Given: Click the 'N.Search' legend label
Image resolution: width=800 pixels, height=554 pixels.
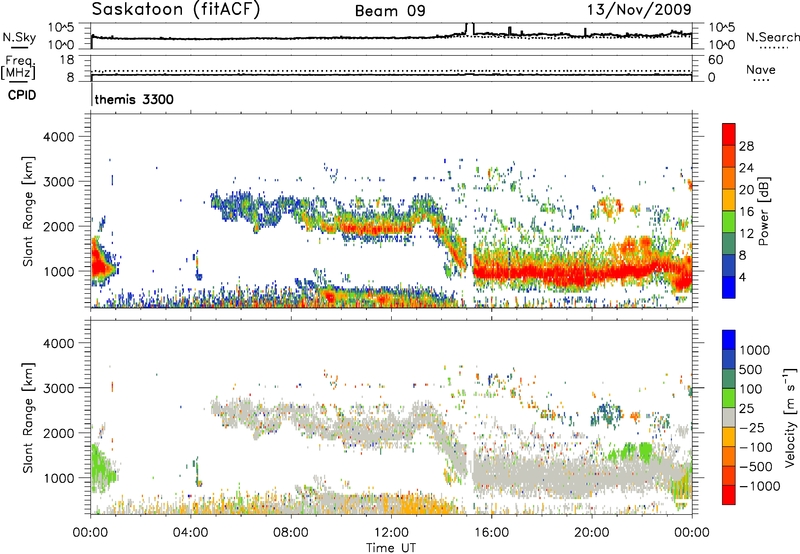Looking at the screenshot, I should [x=772, y=37].
